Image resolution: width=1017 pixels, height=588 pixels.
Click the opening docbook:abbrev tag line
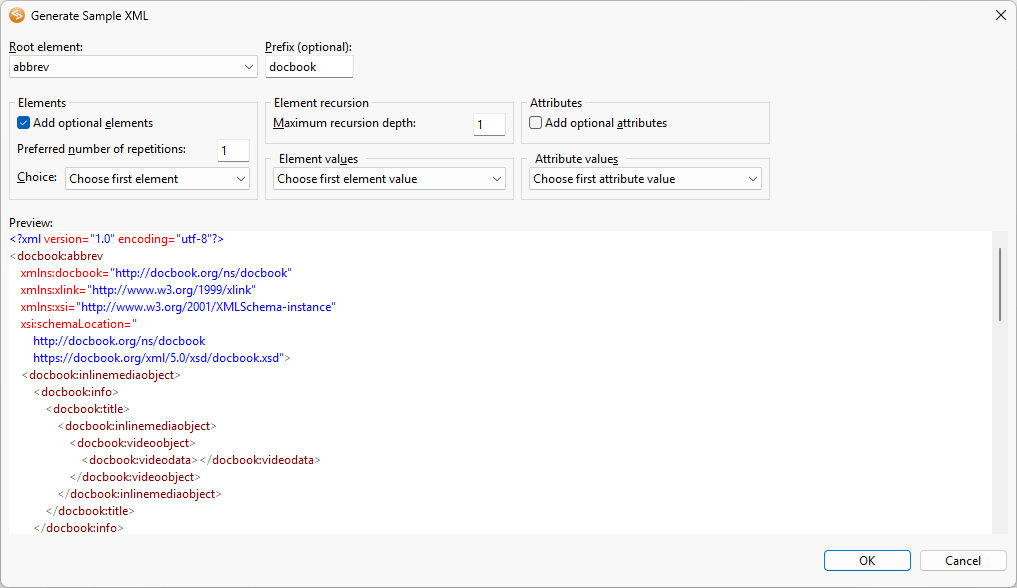pos(56,256)
